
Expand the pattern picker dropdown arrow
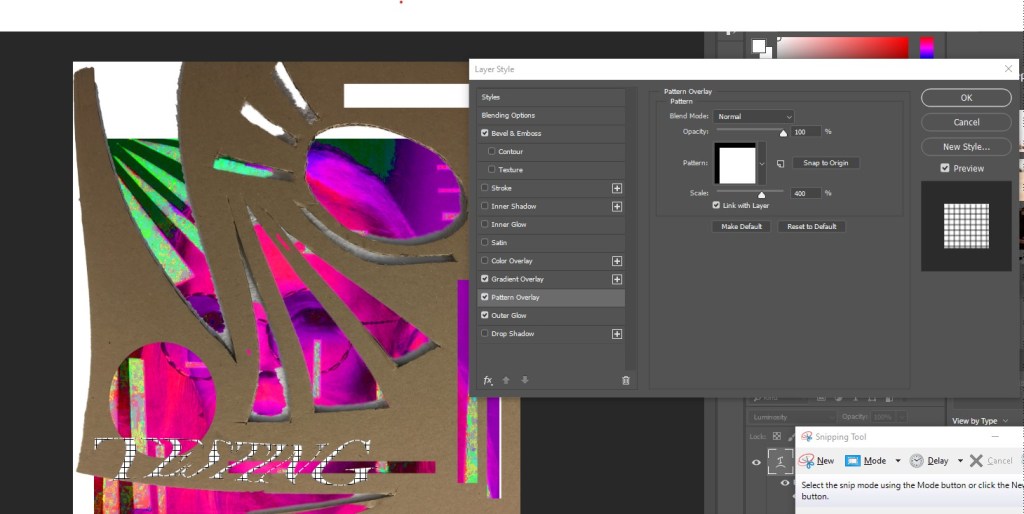click(x=762, y=162)
